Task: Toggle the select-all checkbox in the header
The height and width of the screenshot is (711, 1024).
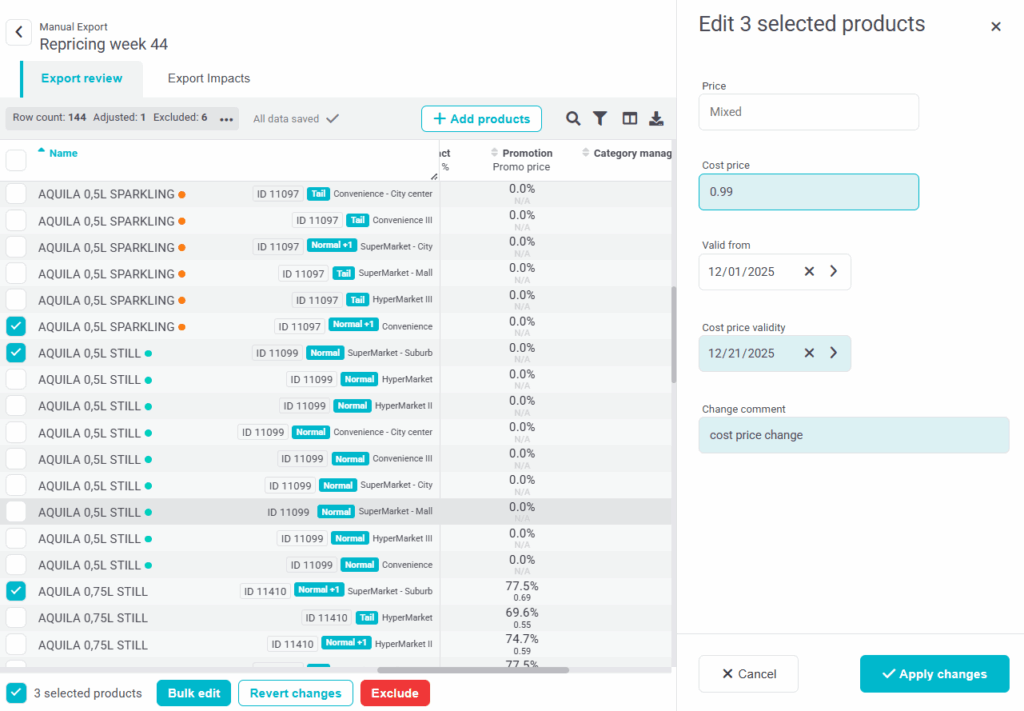Action: coord(16,160)
